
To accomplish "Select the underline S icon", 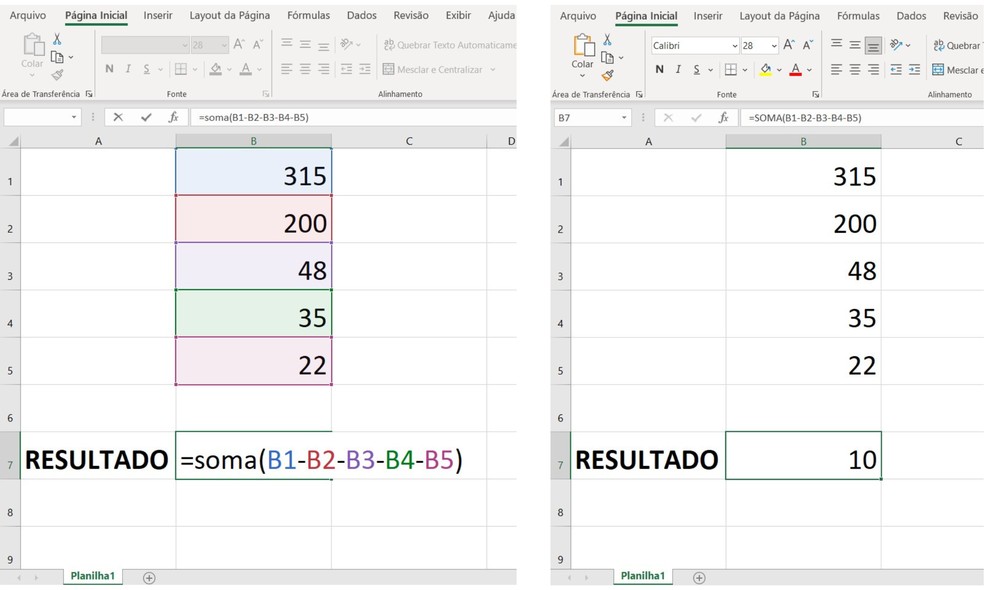I will (x=695, y=68).
